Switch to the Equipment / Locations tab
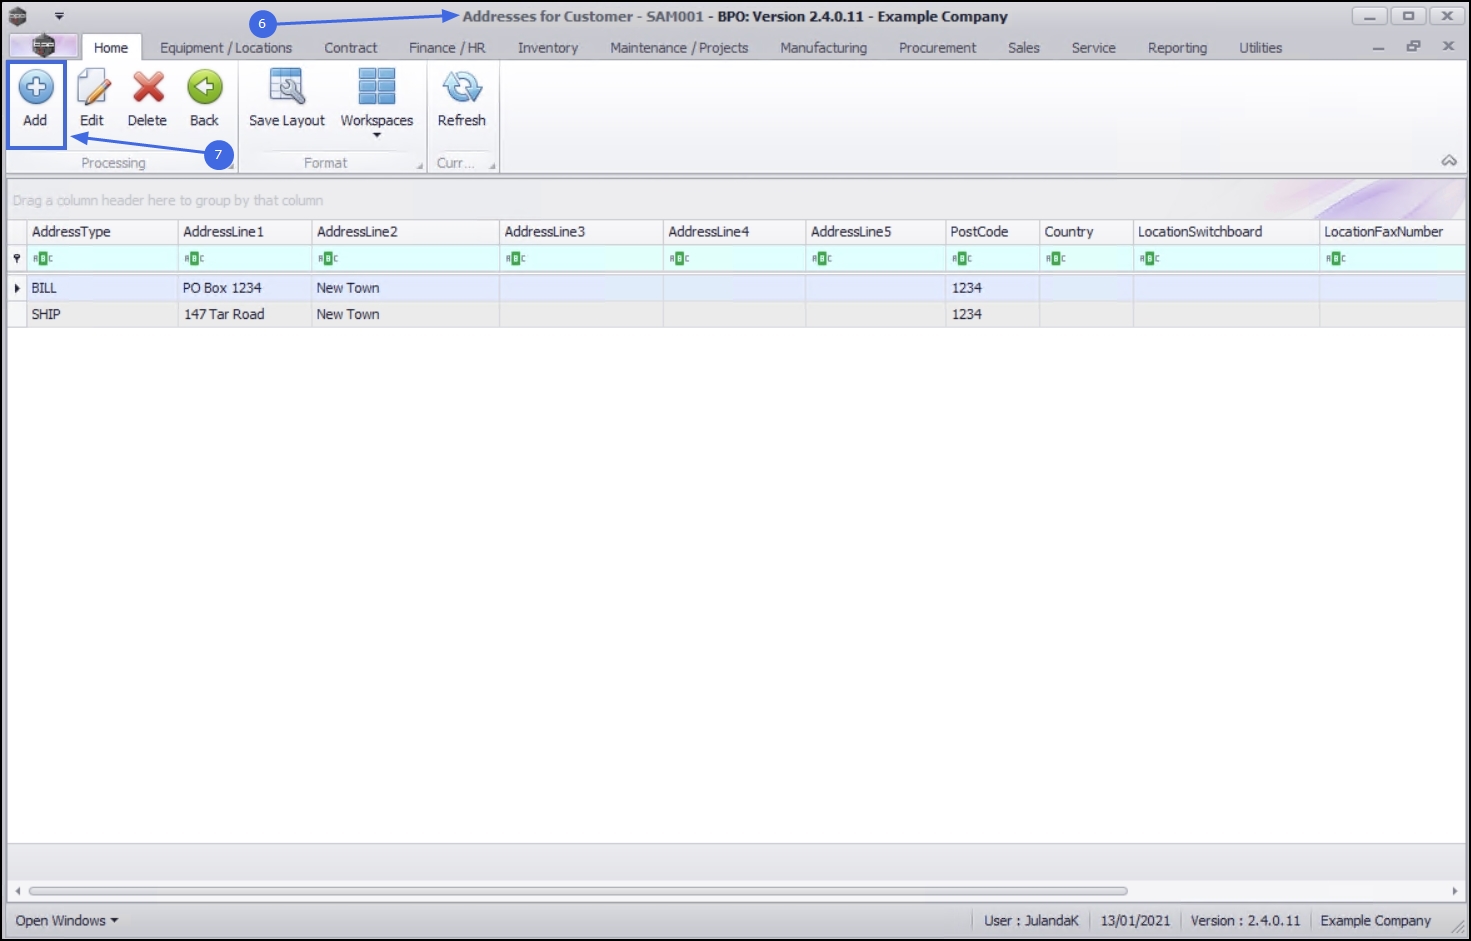This screenshot has height=941, width=1471. pos(226,48)
